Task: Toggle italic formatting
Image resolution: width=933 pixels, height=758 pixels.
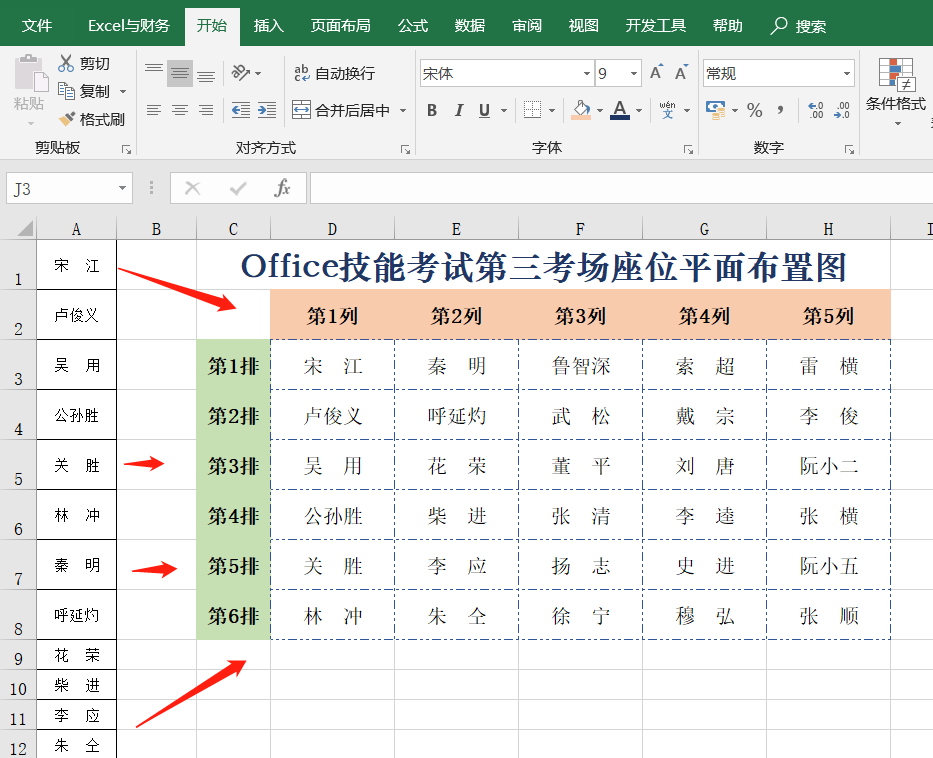Action: point(459,110)
